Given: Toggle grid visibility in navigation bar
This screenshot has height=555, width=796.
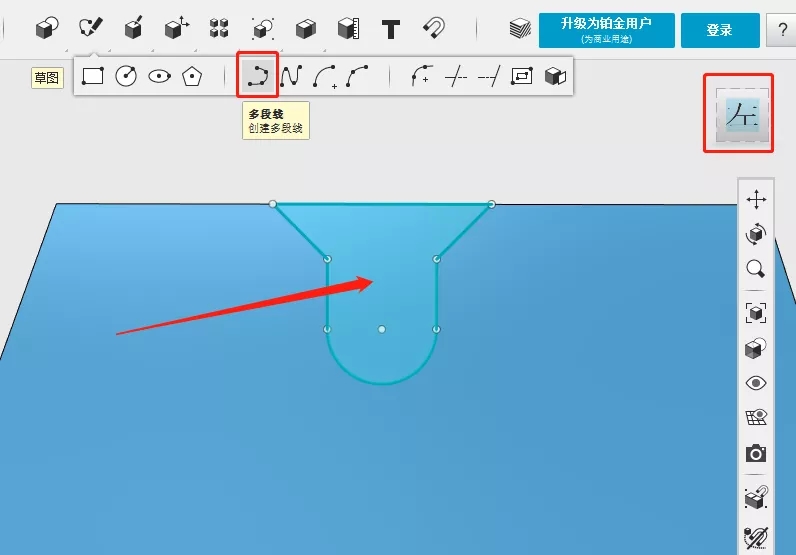Looking at the screenshot, I should (756, 418).
